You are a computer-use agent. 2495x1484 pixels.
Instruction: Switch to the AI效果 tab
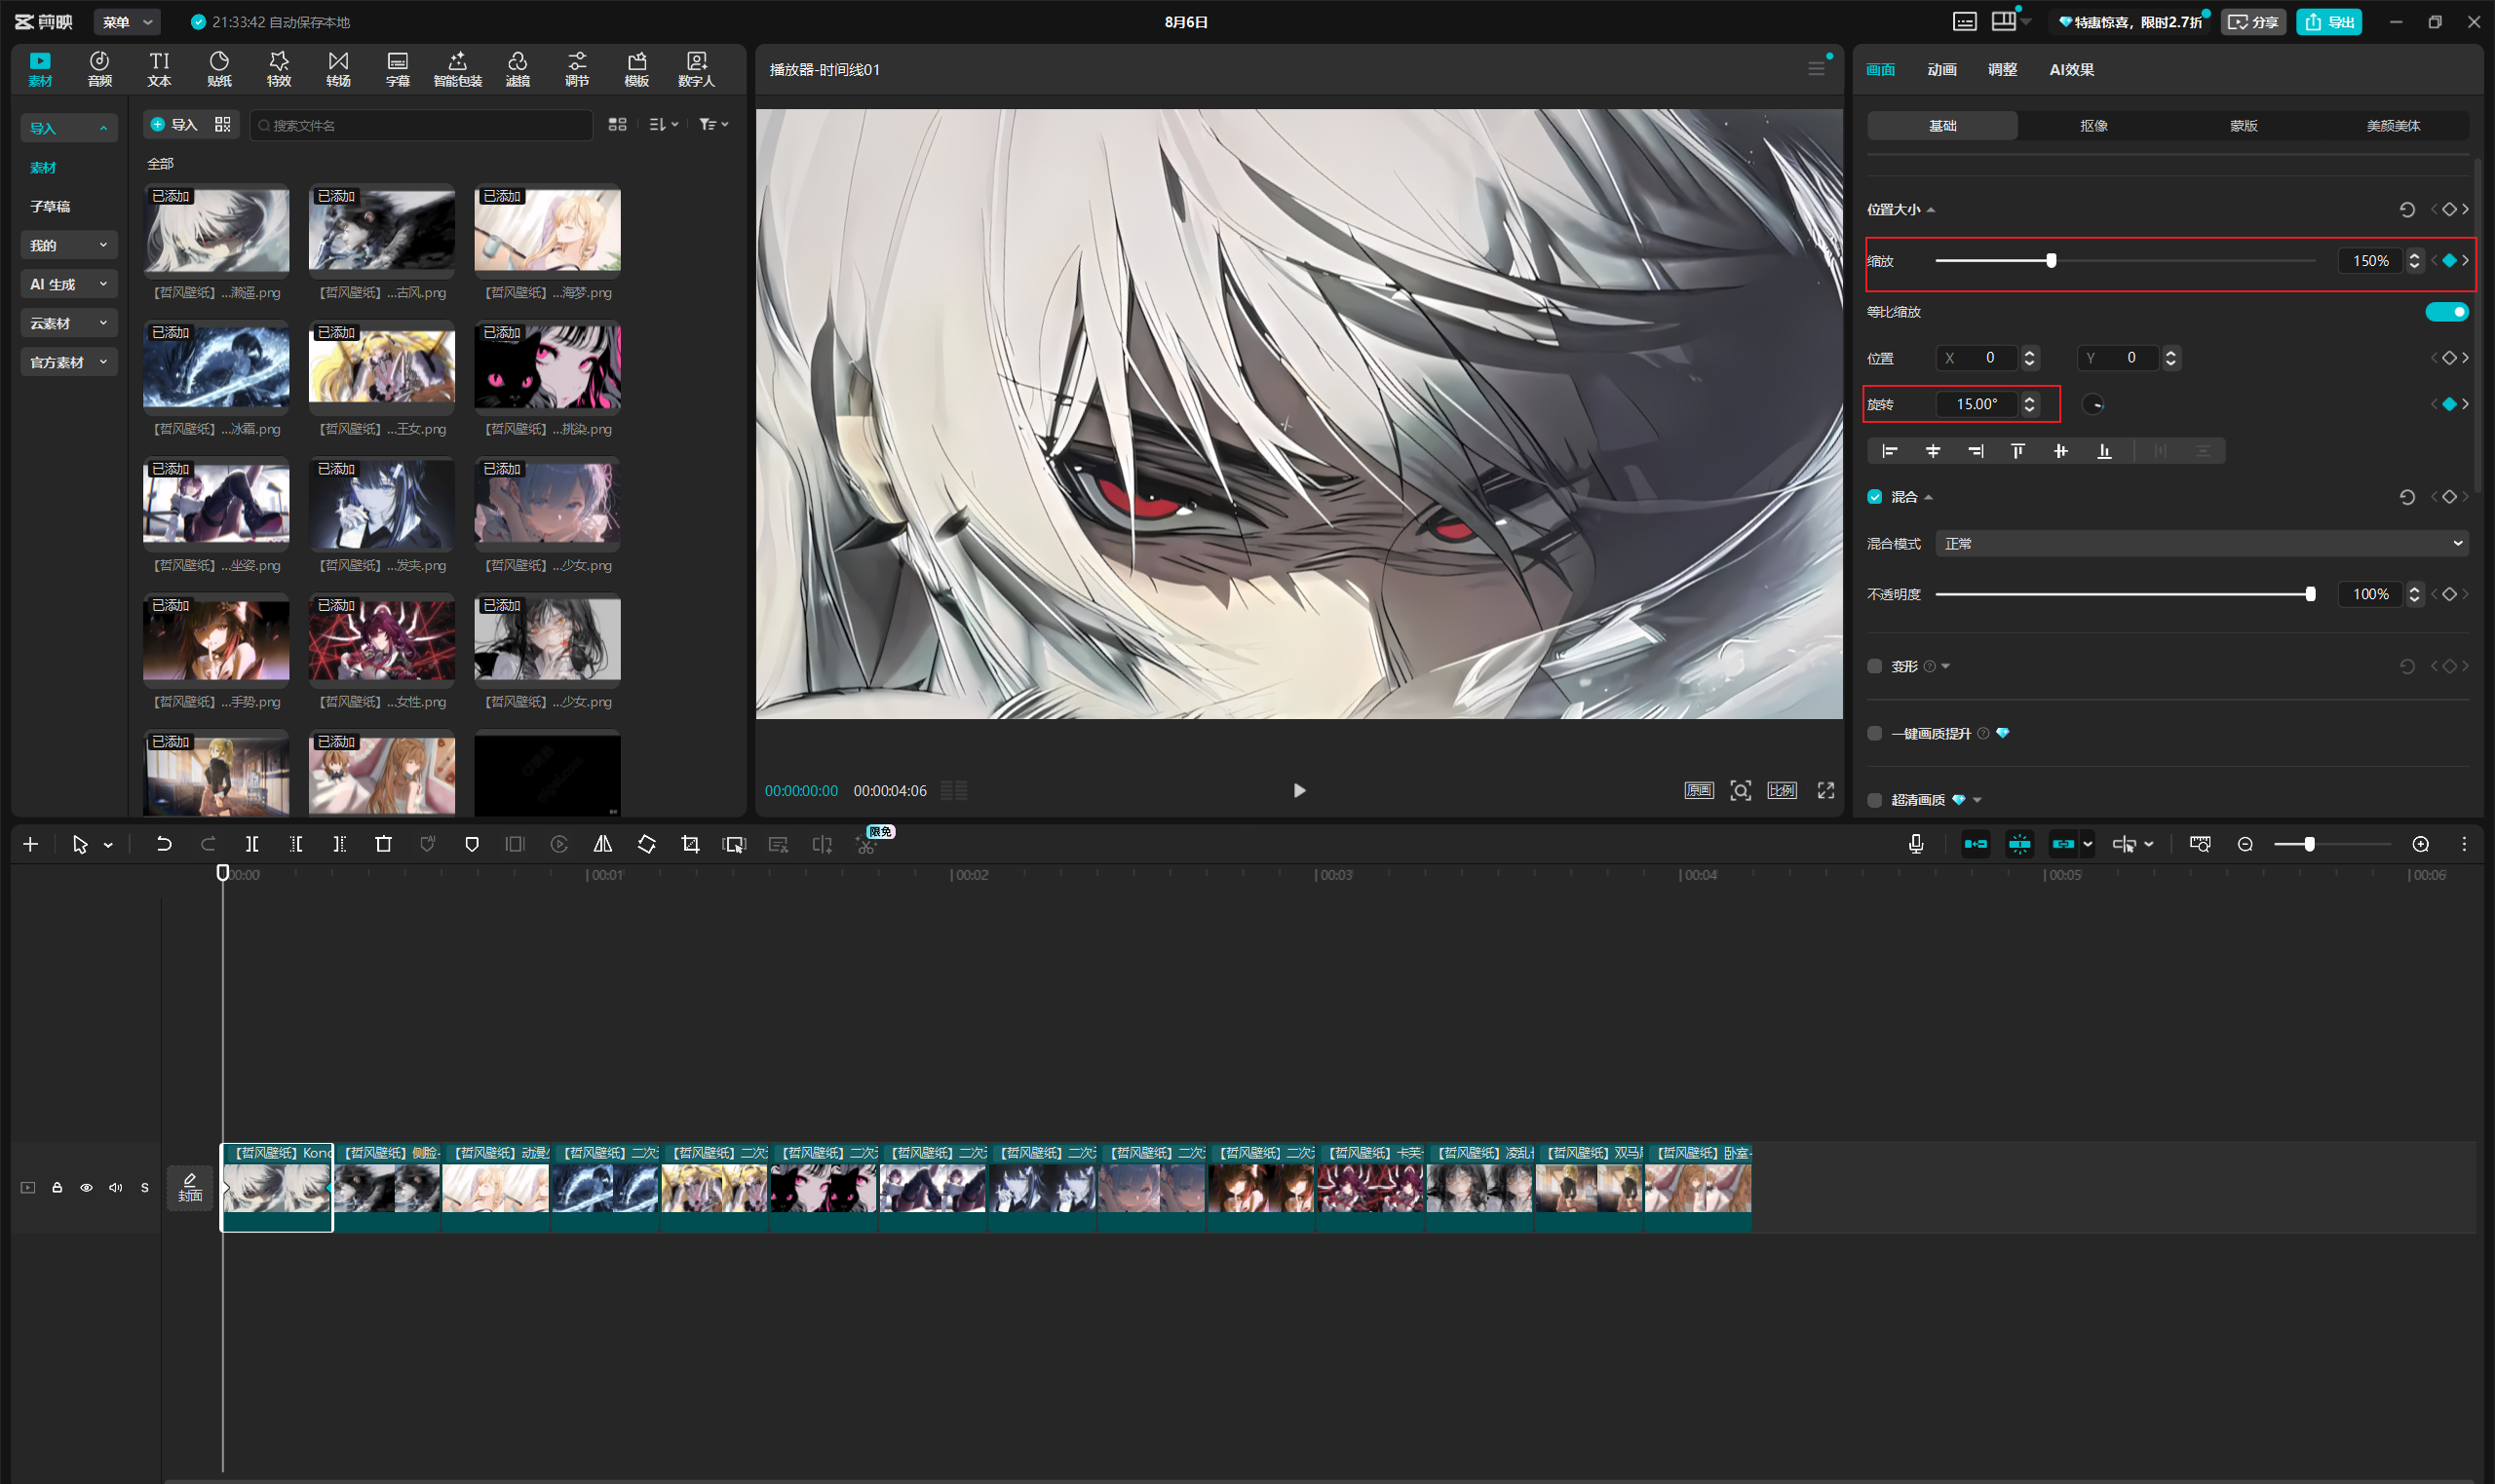[2072, 69]
